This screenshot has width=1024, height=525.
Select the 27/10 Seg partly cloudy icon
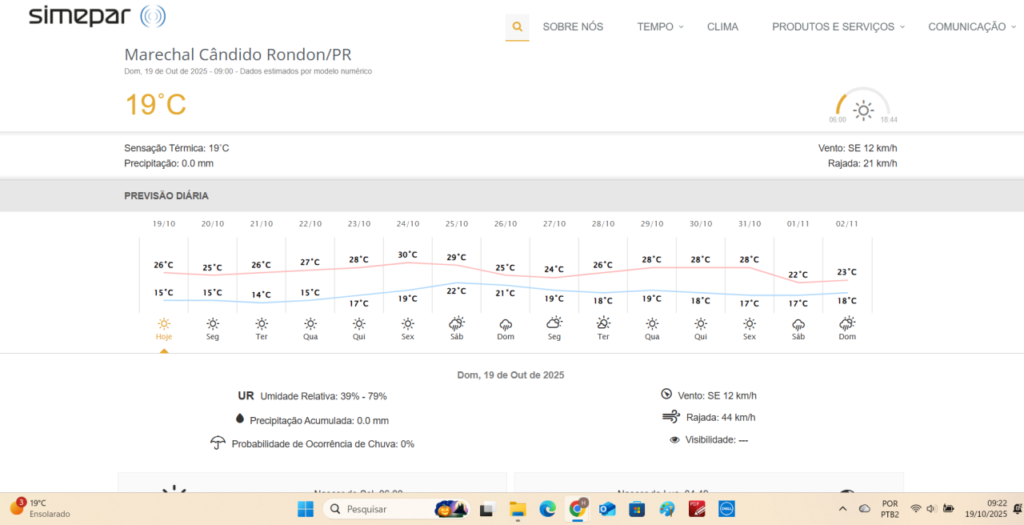coord(554,323)
